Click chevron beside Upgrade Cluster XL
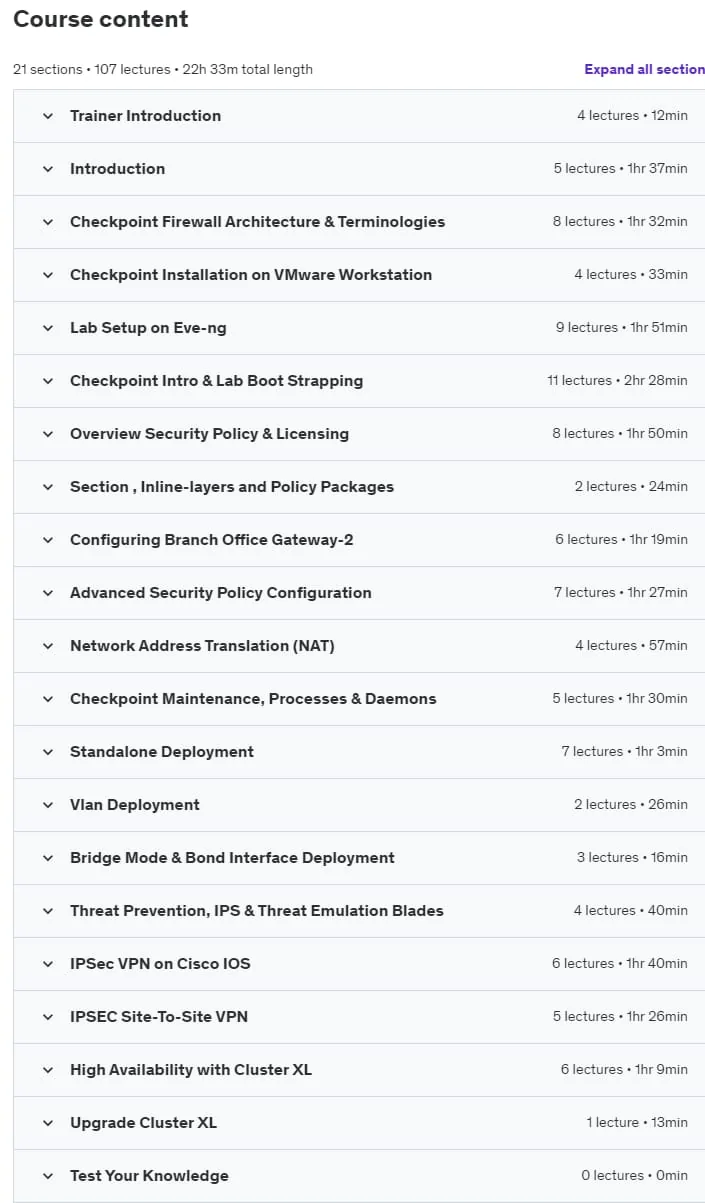 47,1123
